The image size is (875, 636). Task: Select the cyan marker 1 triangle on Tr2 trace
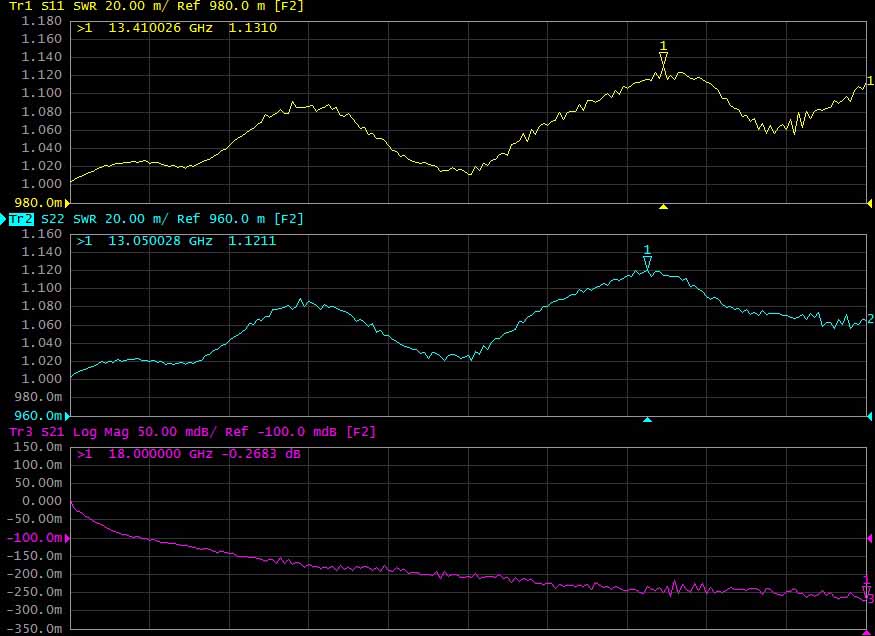pos(647,263)
